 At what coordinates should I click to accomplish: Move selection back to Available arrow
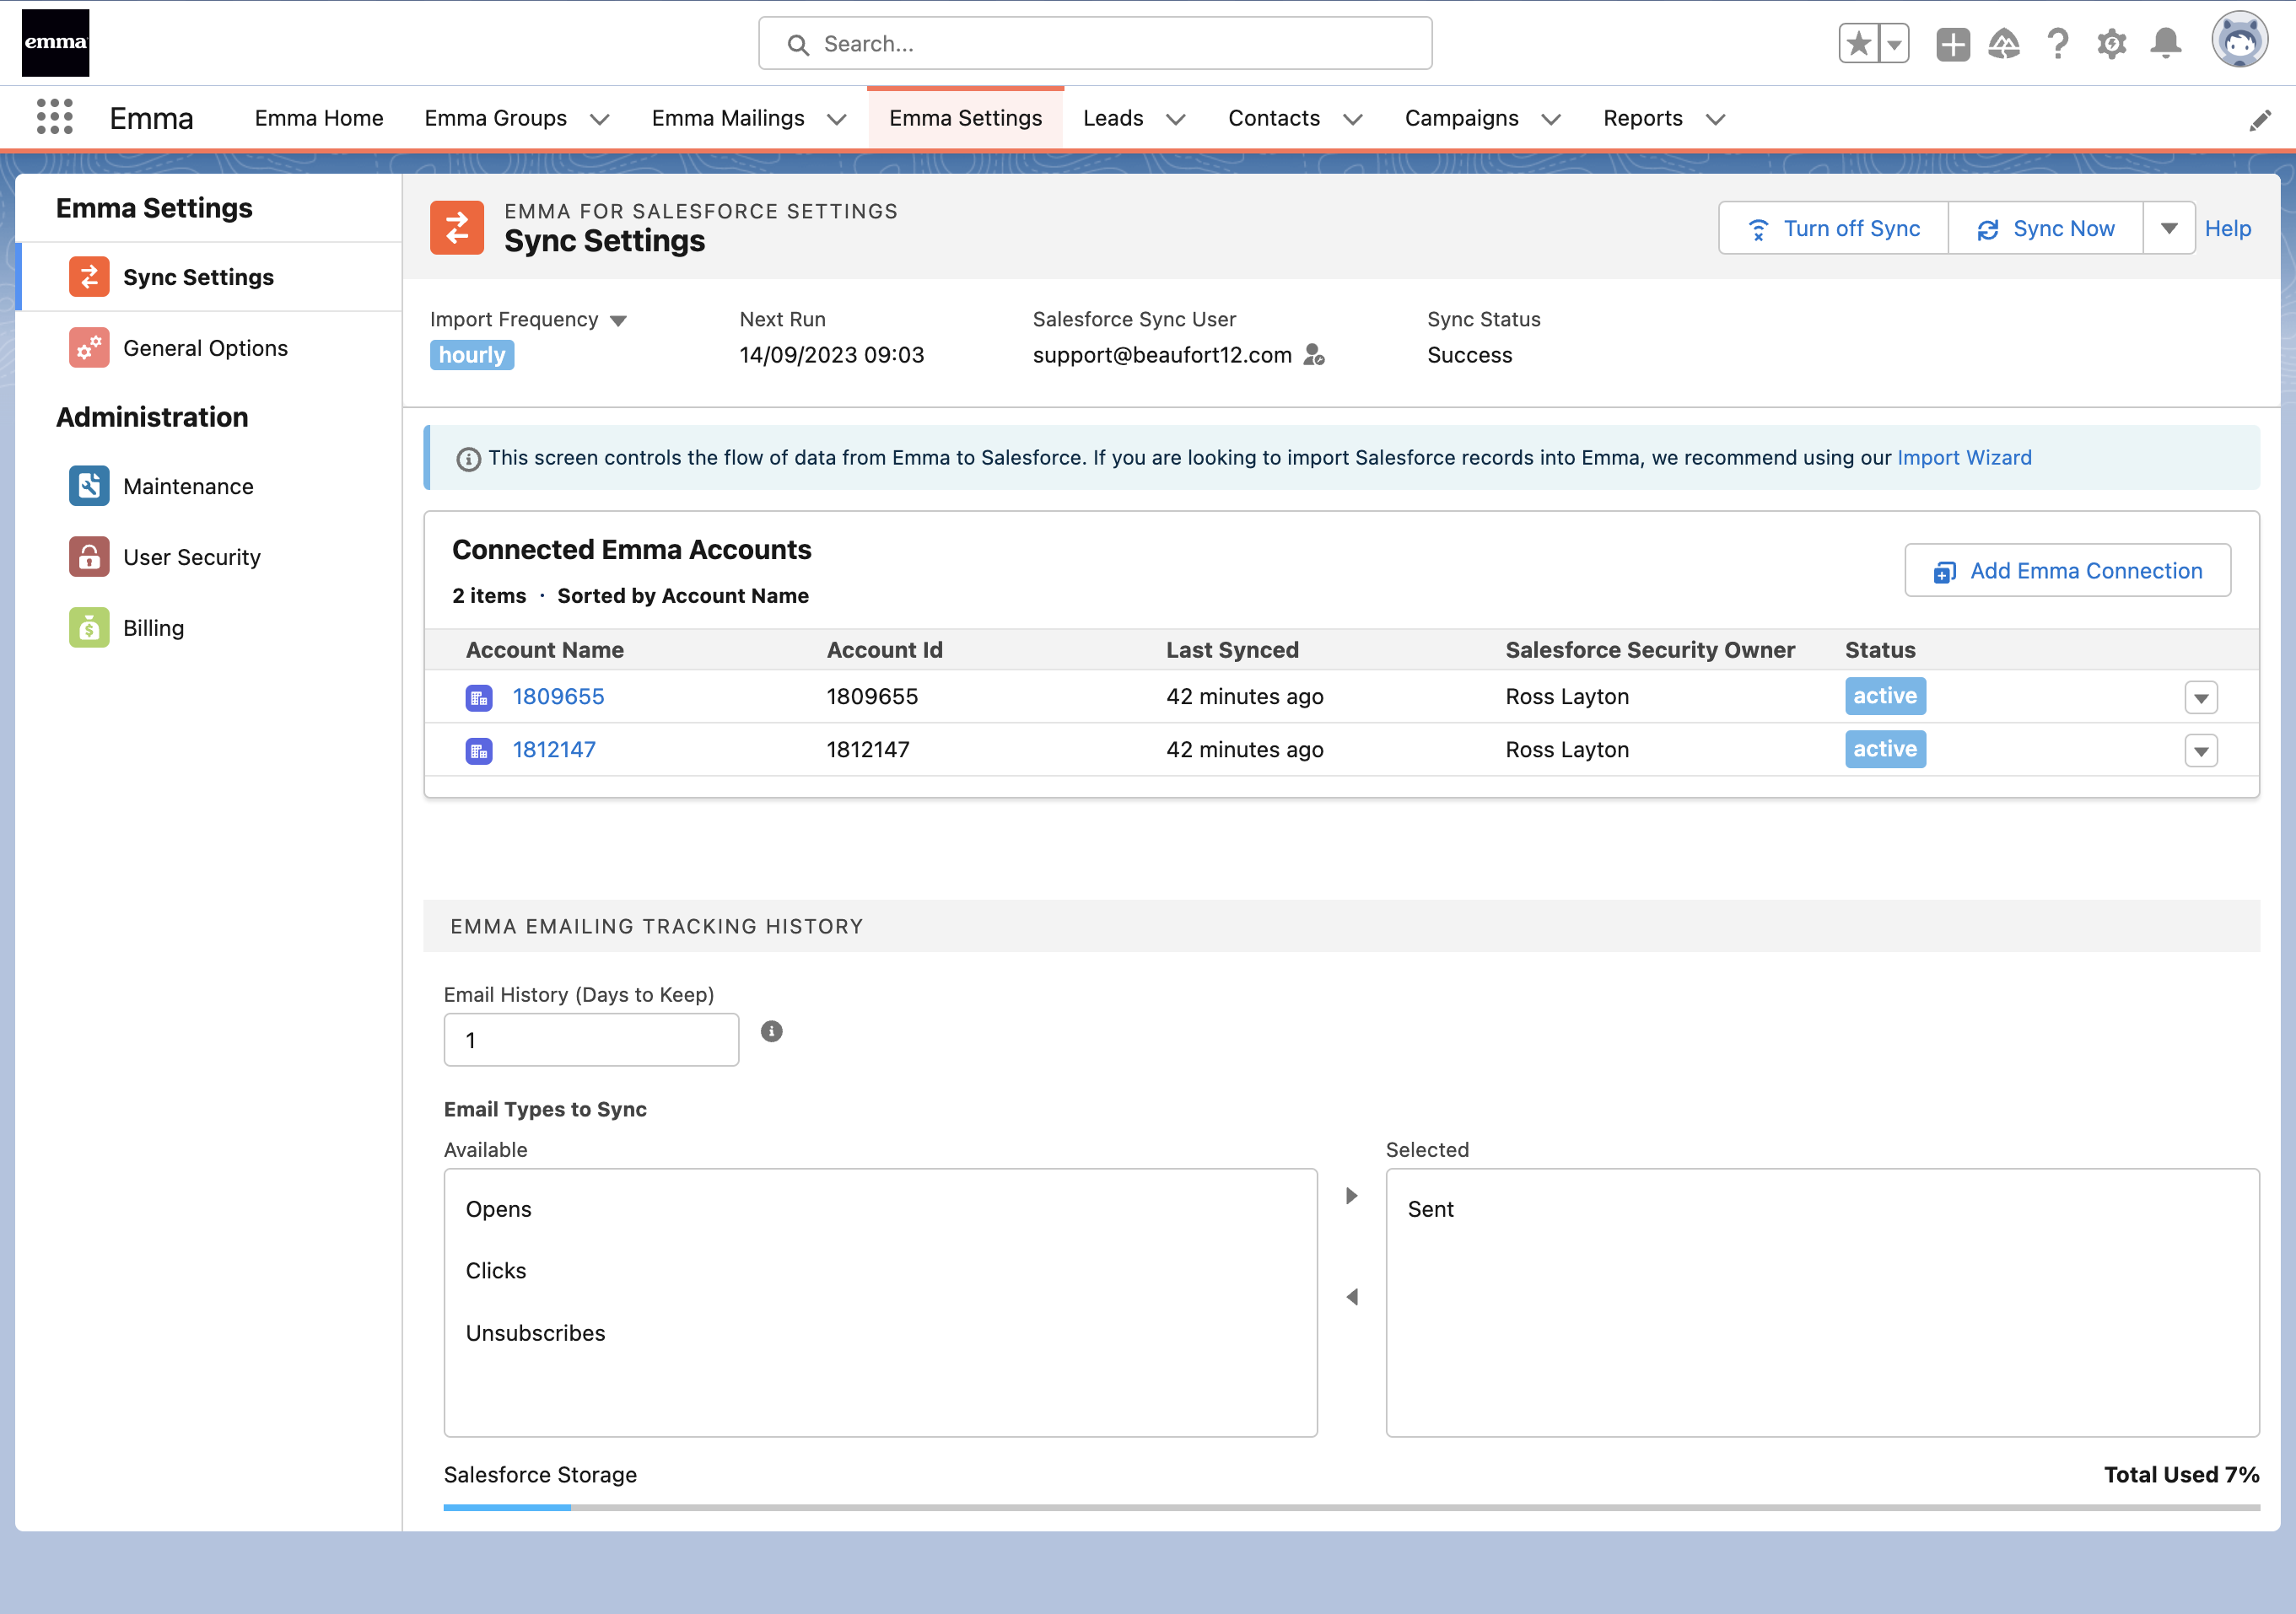pyautogui.click(x=1351, y=1297)
